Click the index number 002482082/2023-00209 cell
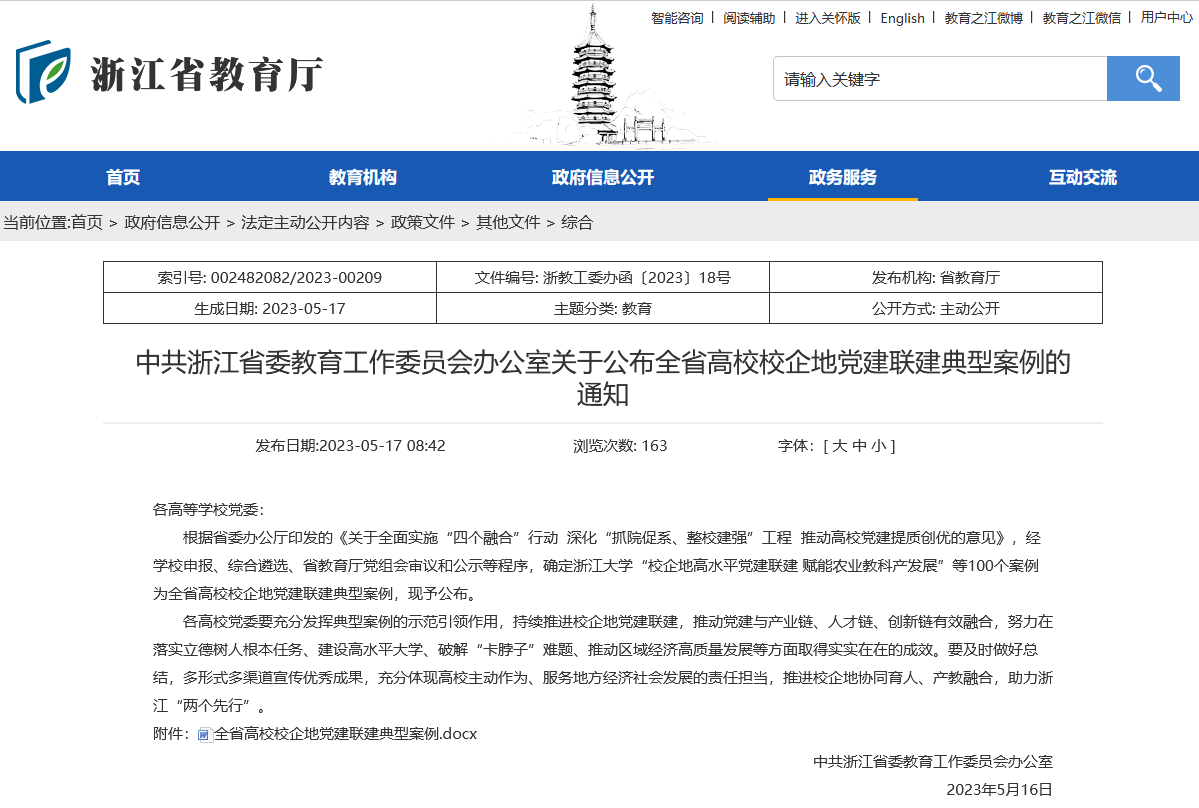Image resolution: width=1199 pixels, height=808 pixels. [270, 277]
